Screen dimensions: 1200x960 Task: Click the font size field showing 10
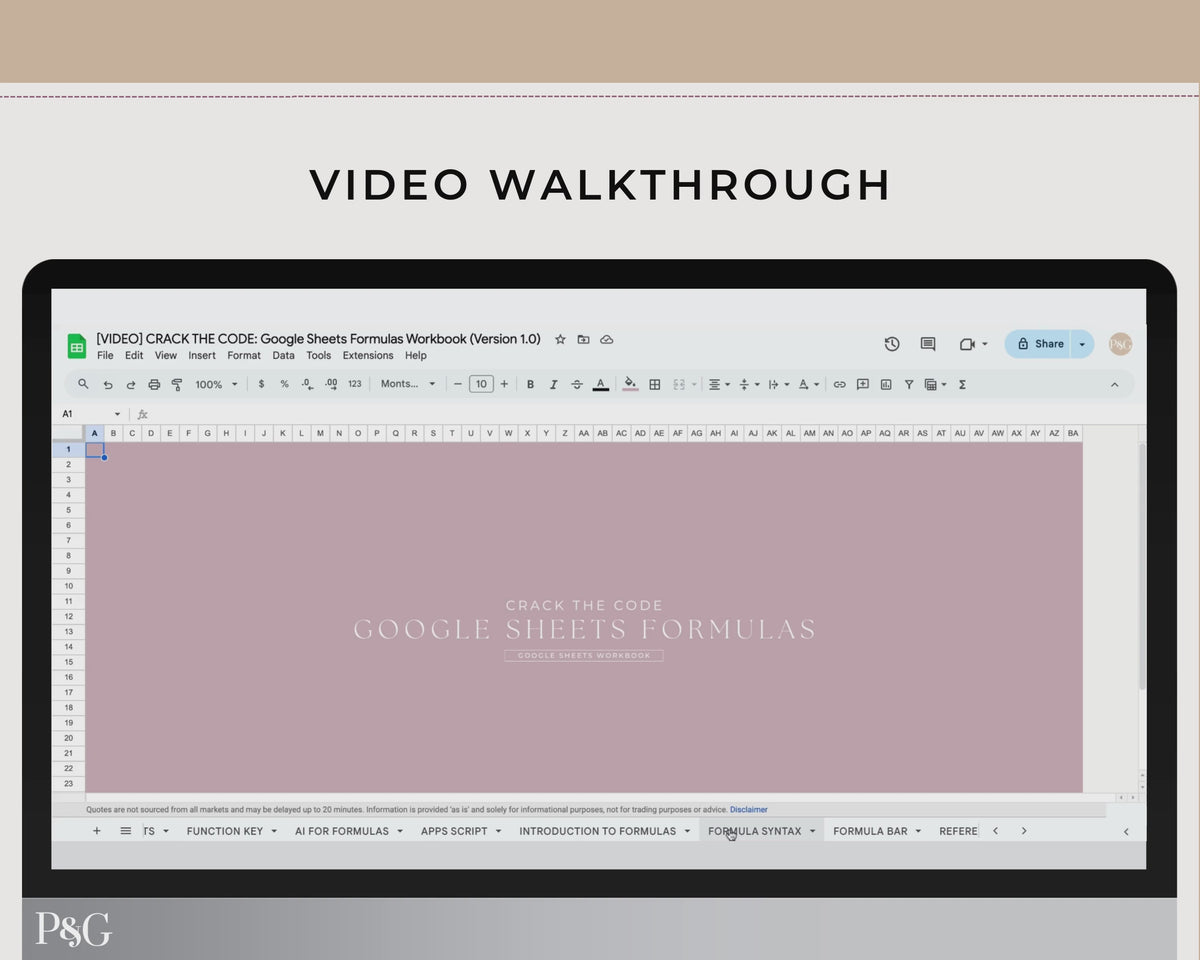pyautogui.click(x=481, y=384)
